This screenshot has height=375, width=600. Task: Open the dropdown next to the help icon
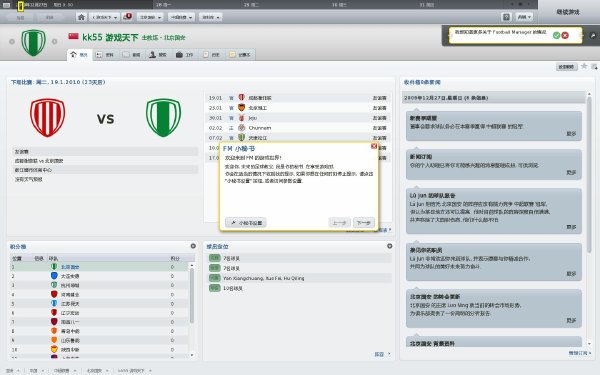[x=523, y=17]
